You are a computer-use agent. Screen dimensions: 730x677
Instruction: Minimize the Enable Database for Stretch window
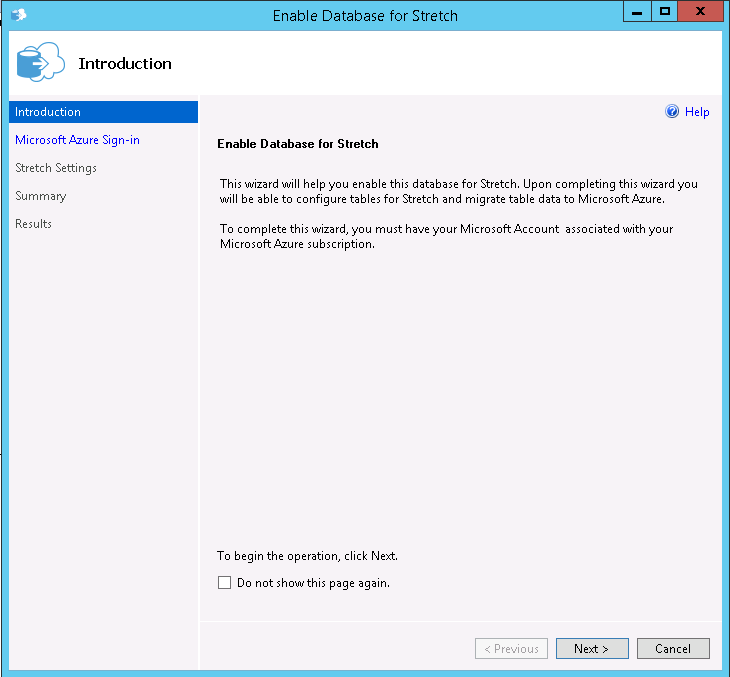point(637,12)
